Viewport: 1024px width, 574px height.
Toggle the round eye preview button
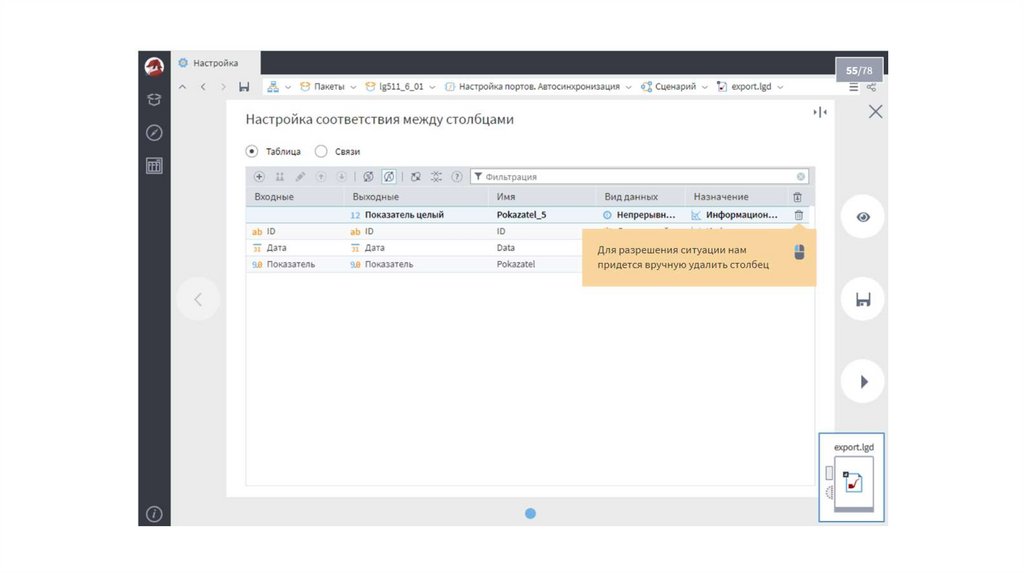coord(862,217)
